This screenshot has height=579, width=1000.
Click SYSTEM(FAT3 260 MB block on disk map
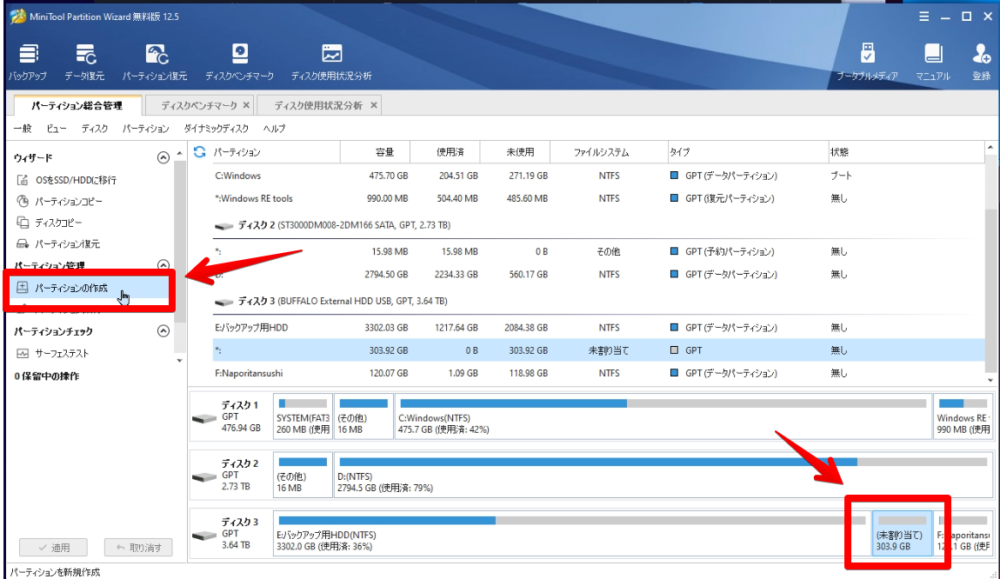pos(303,416)
